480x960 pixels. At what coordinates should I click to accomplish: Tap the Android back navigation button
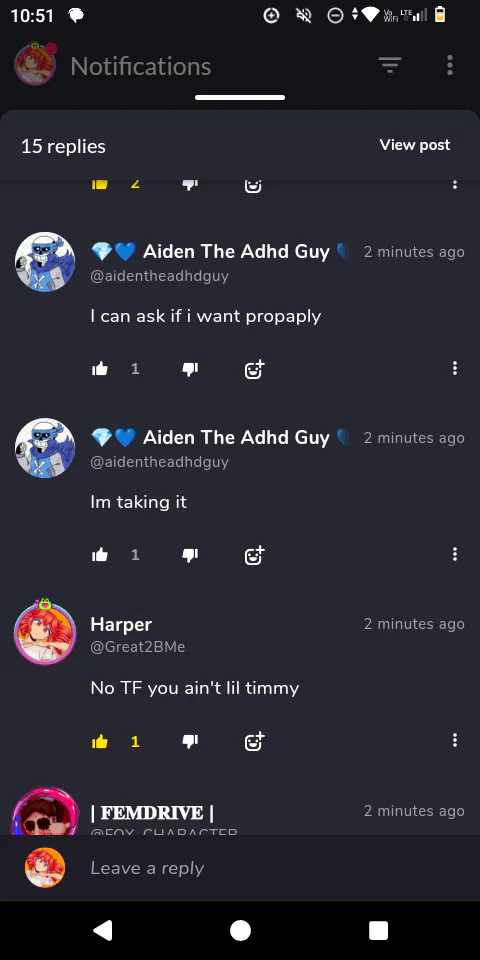(103, 930)
